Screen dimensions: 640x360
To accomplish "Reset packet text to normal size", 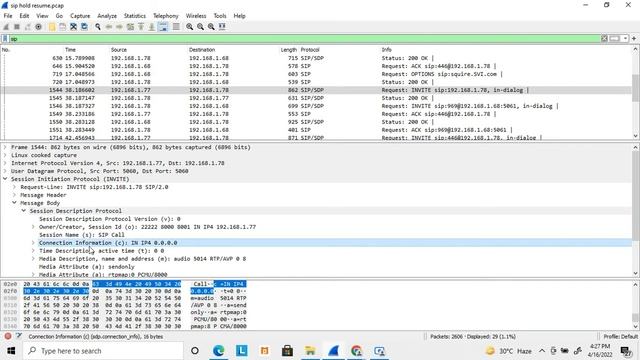I will [211, 27].
